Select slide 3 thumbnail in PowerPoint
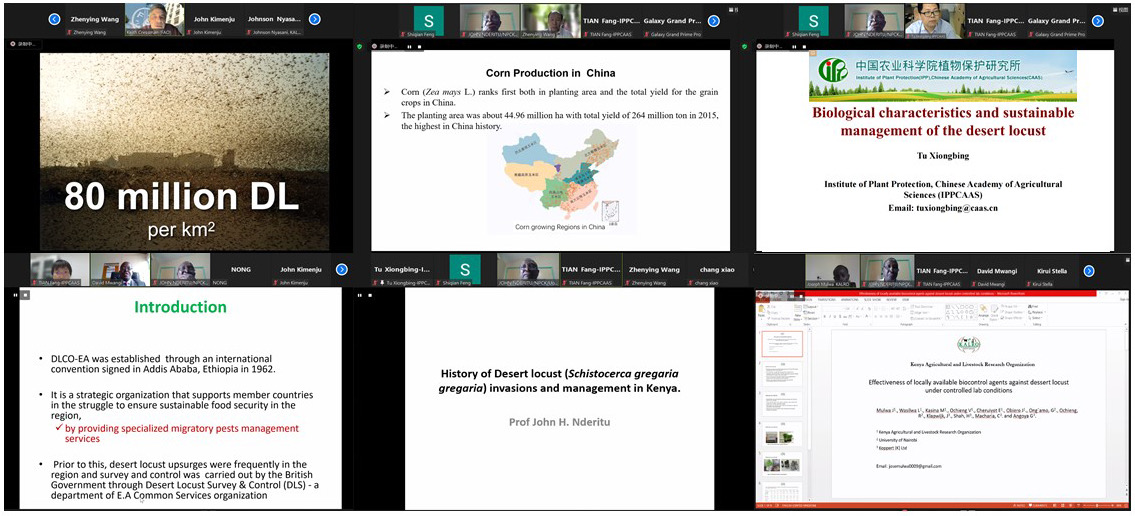 coord(782,405)
